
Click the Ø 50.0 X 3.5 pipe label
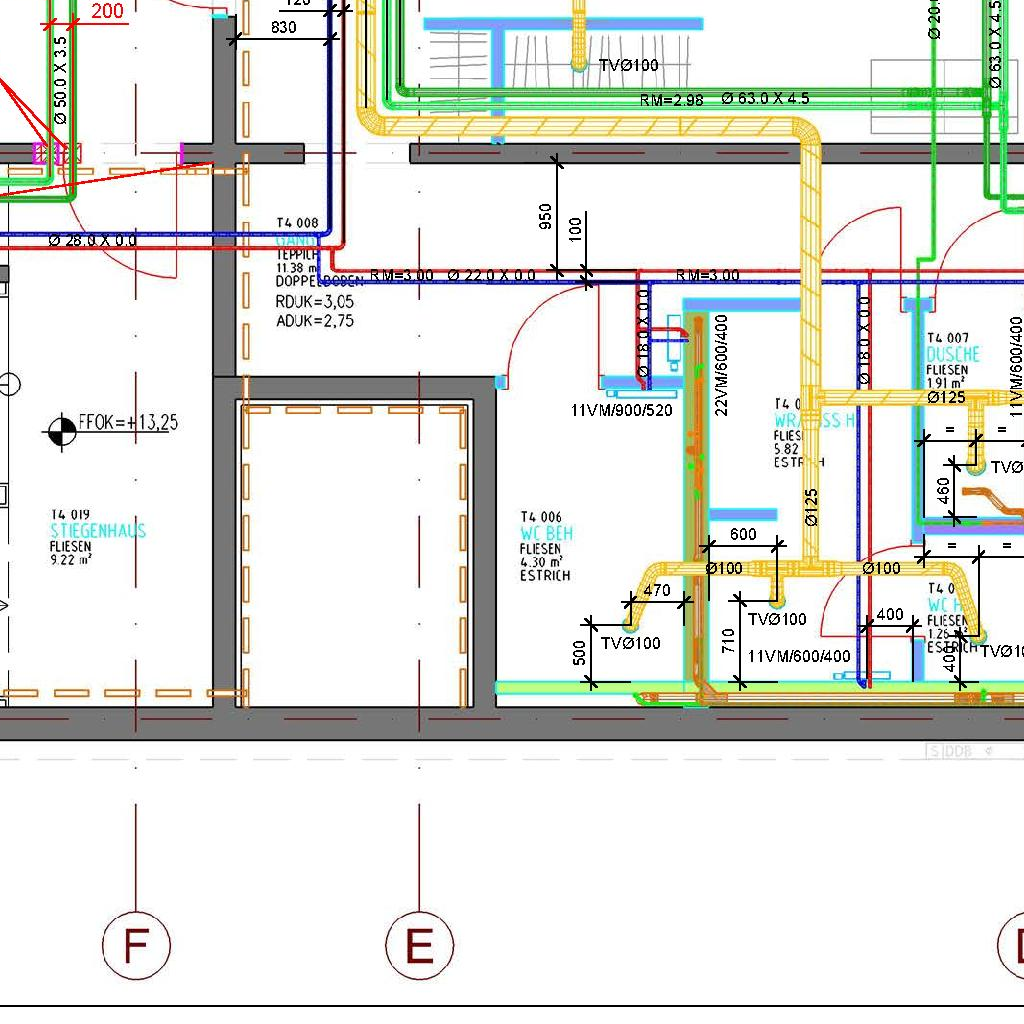point(60,80)
